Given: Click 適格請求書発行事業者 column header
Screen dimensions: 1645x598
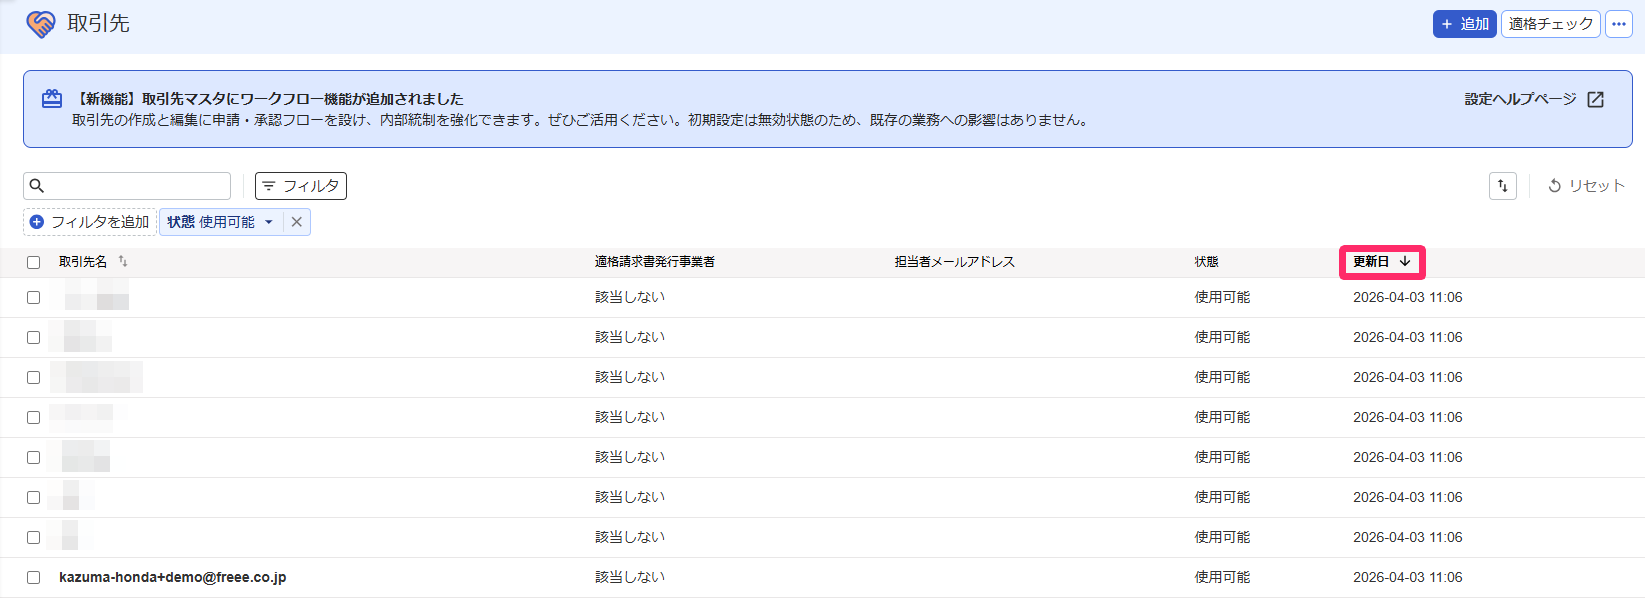Looking at the screenshot, I should [655, 262].
